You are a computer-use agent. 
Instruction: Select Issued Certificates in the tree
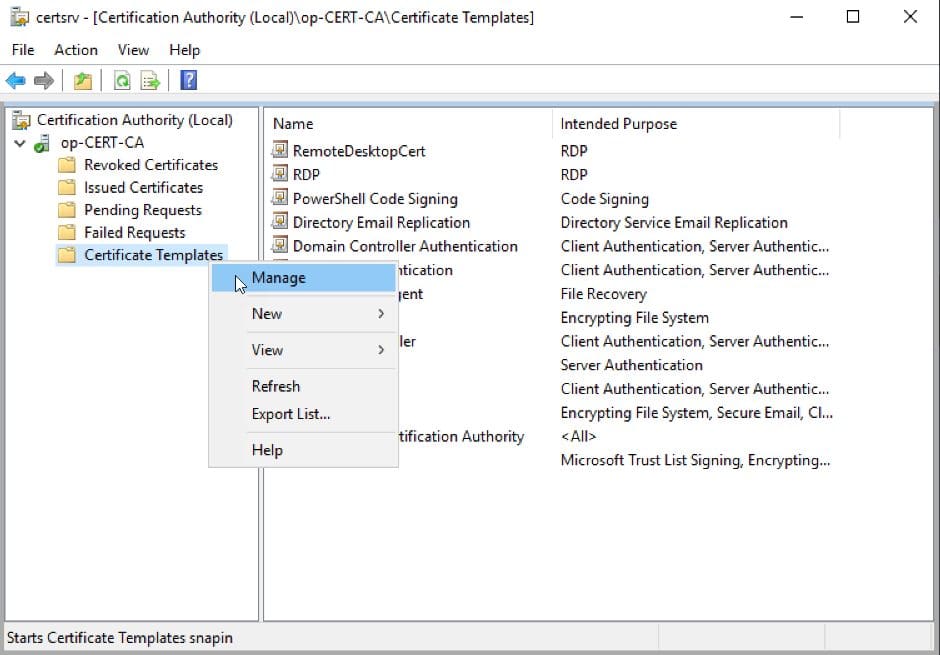click(144, 188)
